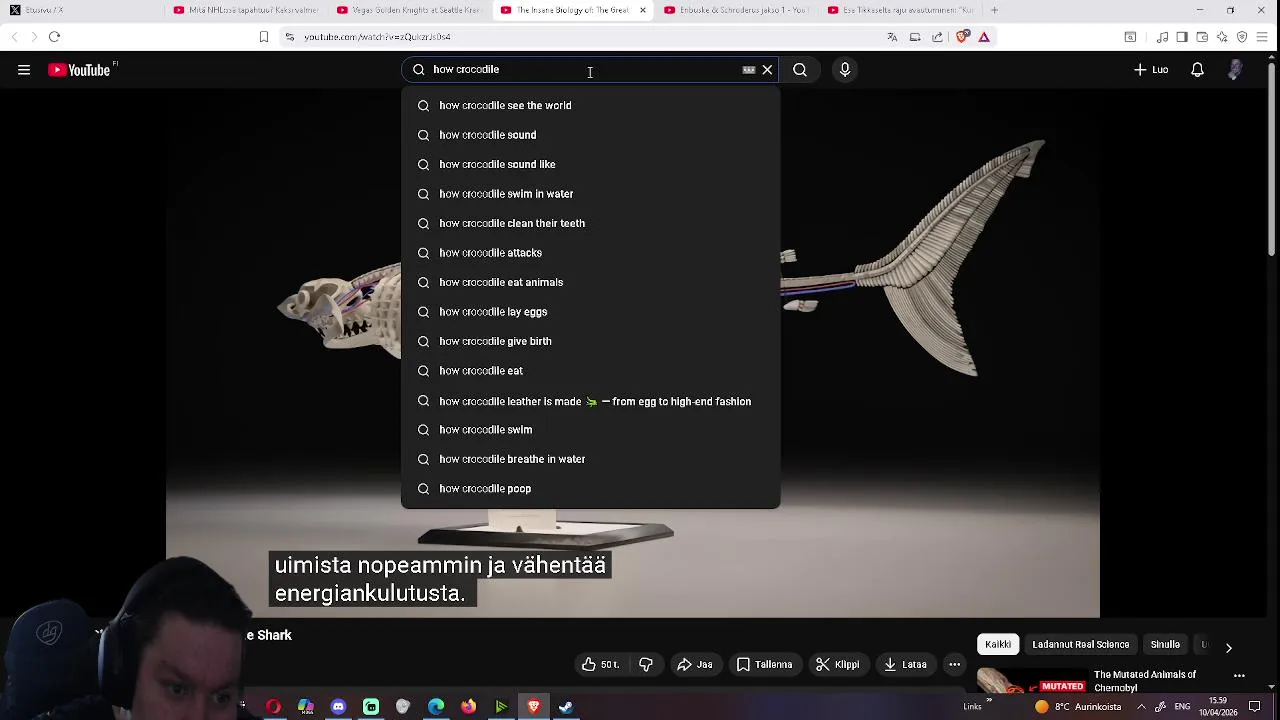
Task: Select the suggestion 'how crocodile eat'
Action: (x=590, y=371)
